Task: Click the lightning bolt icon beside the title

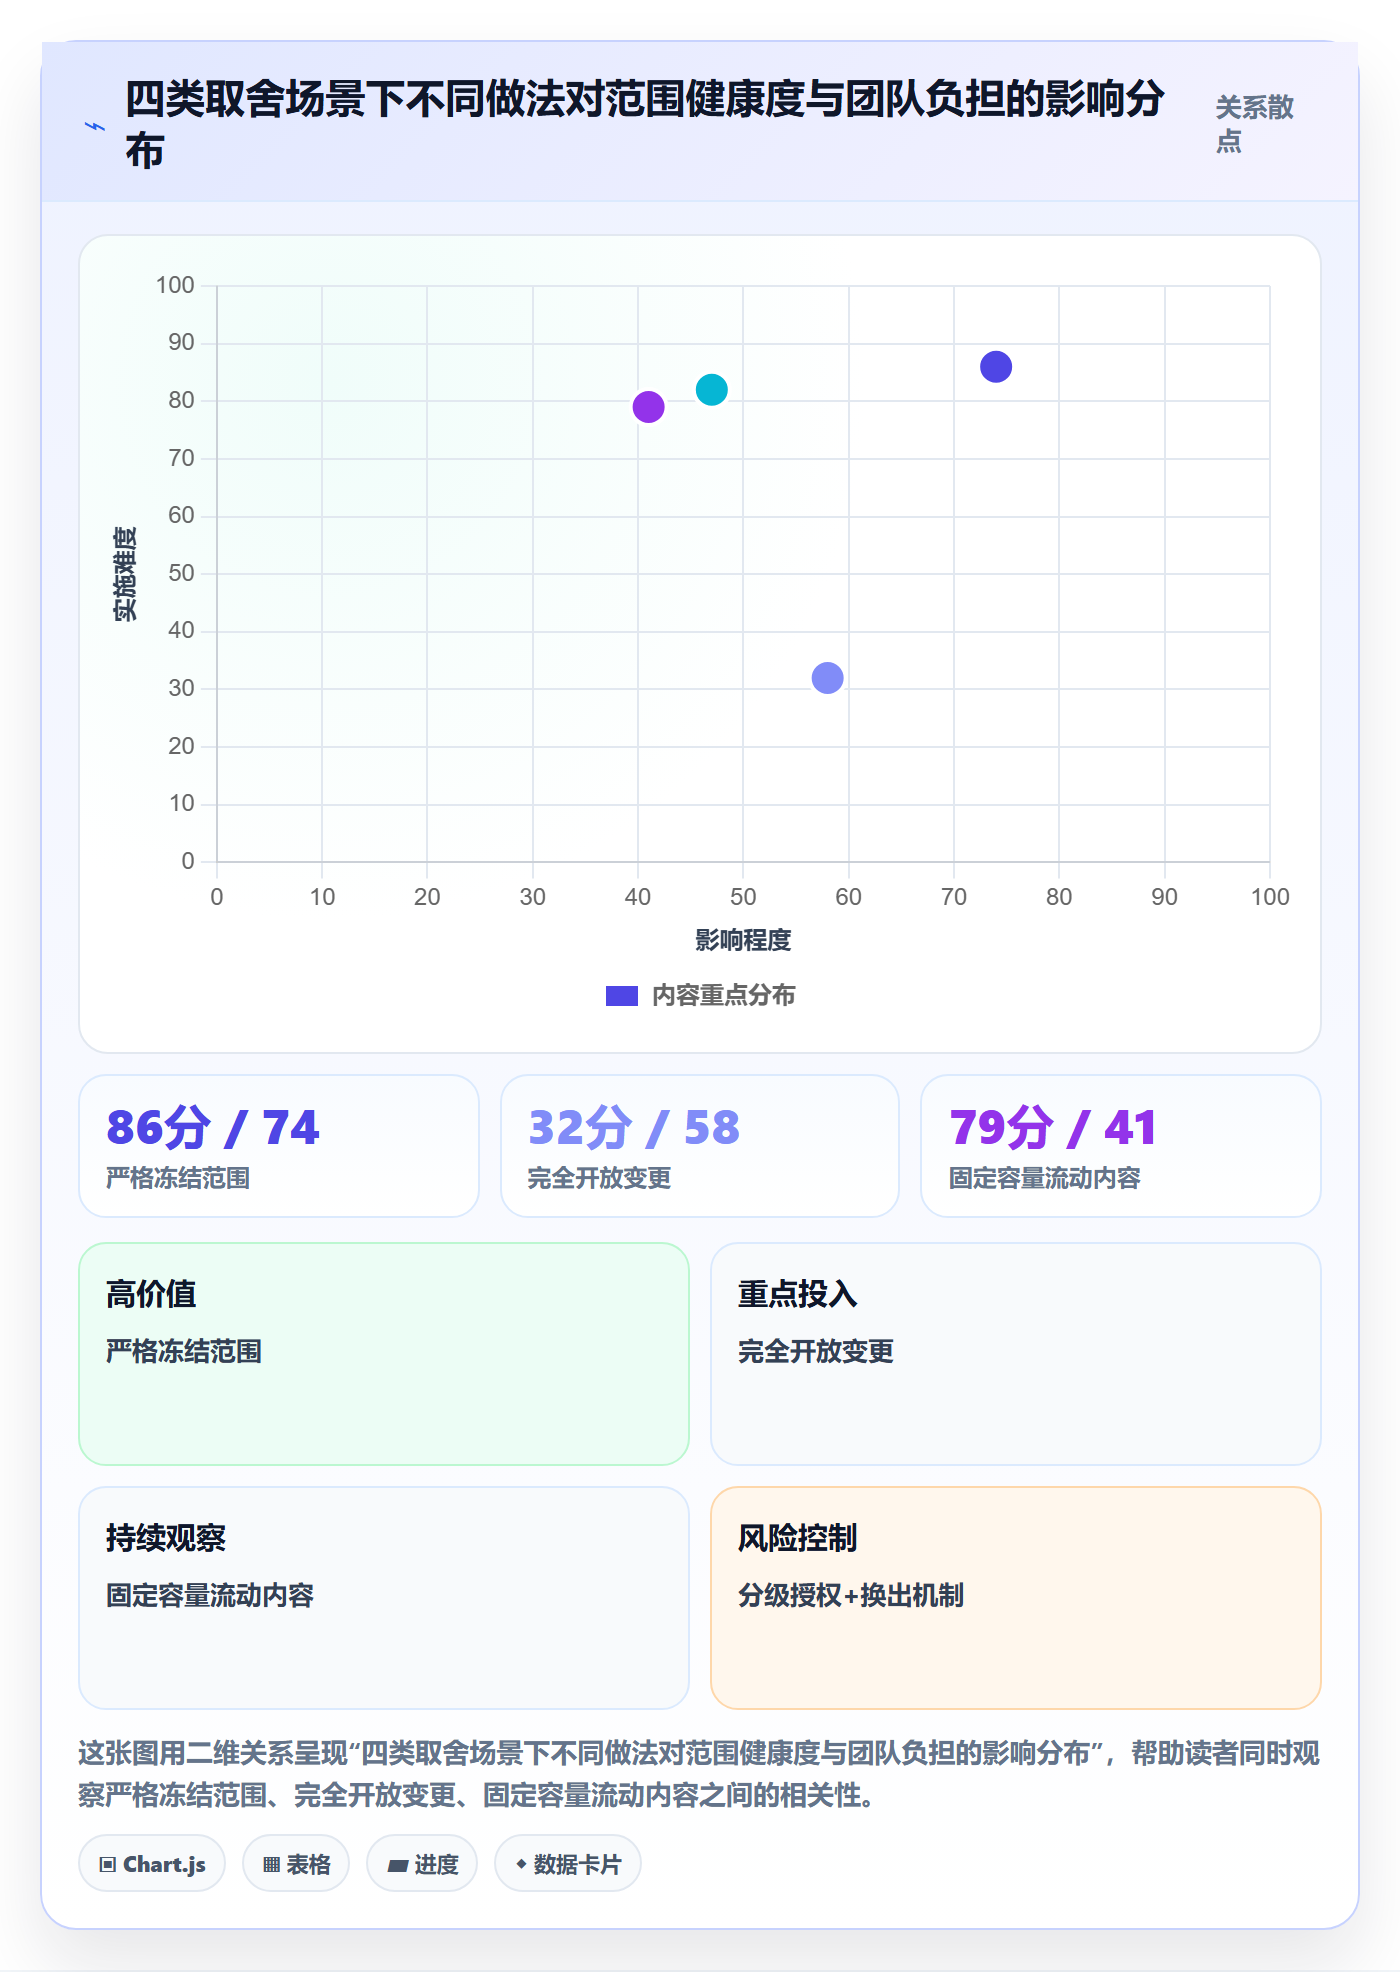Action: click(95, 126)
